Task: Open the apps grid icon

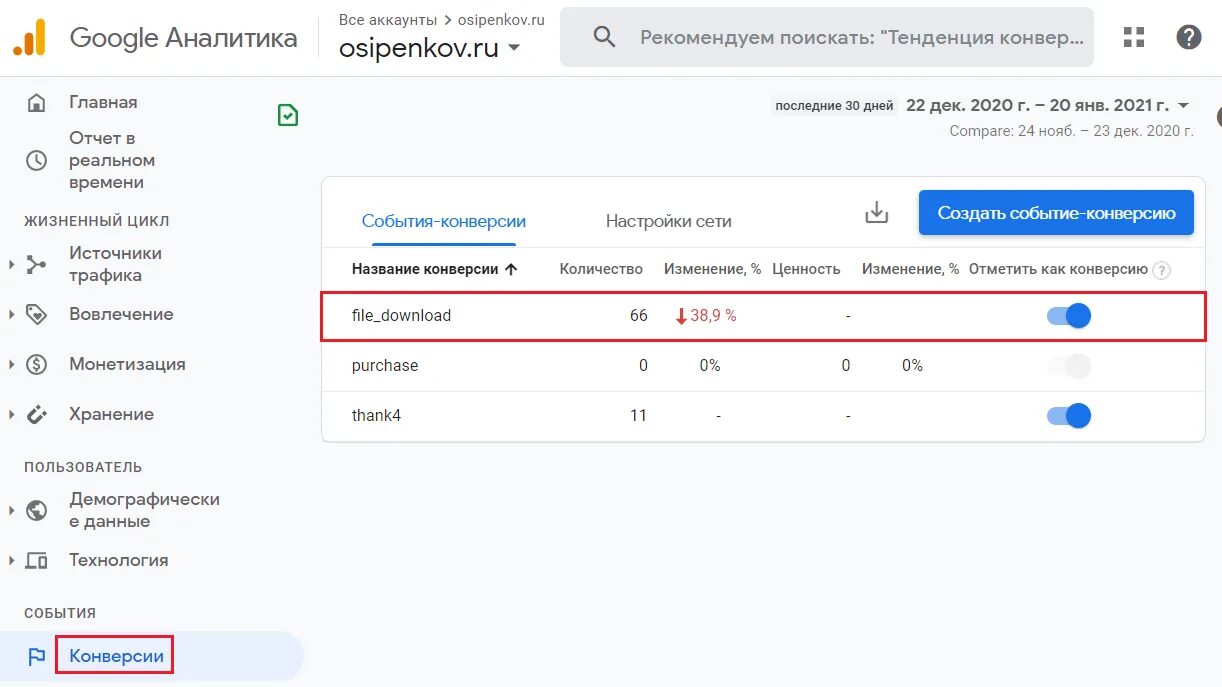Action: [x=1134, y=37]
